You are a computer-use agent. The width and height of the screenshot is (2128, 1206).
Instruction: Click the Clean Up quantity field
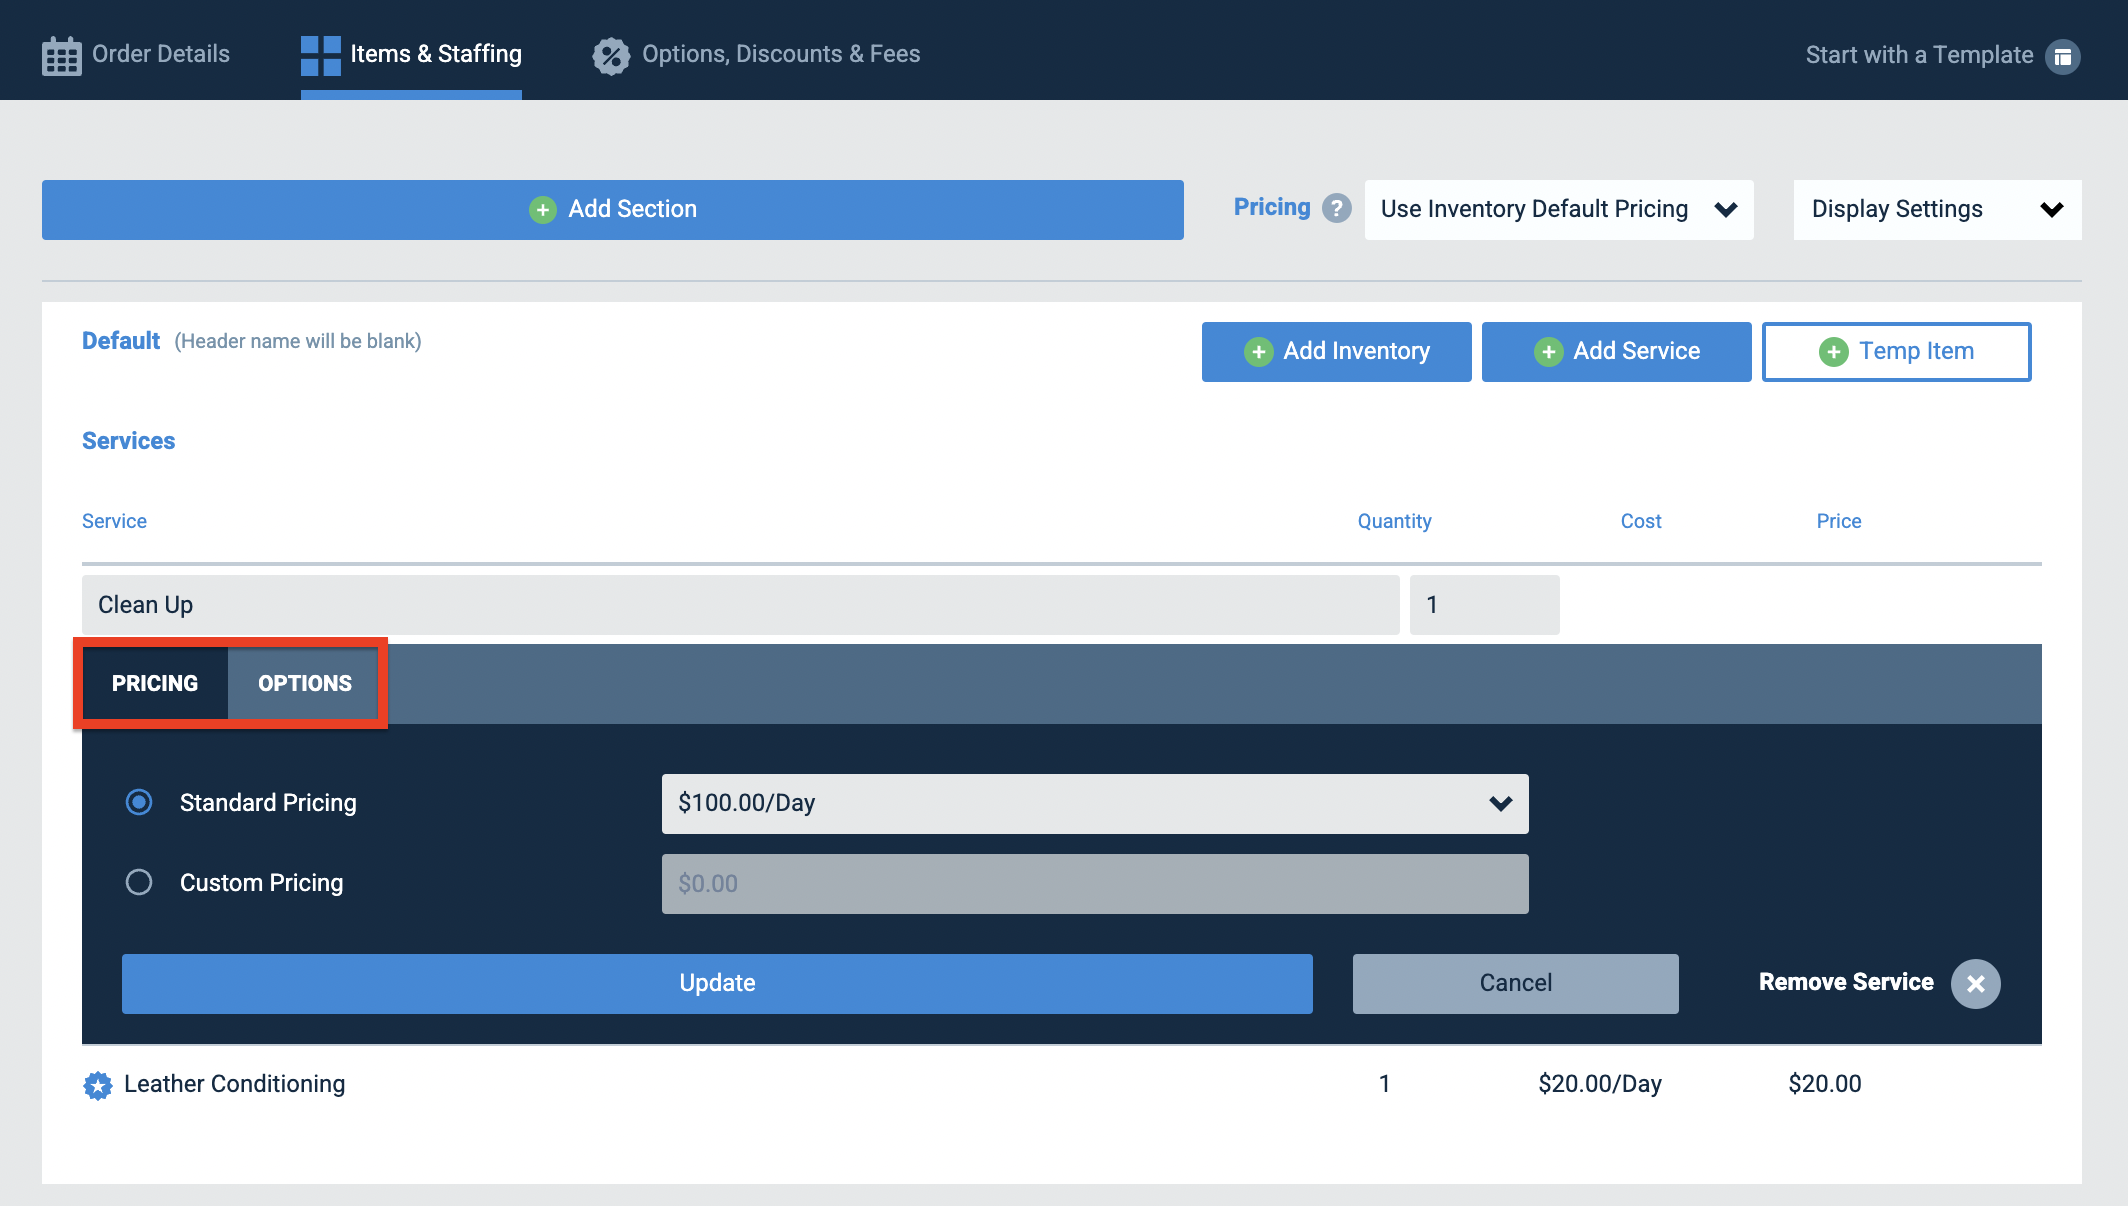point(1485,605)
